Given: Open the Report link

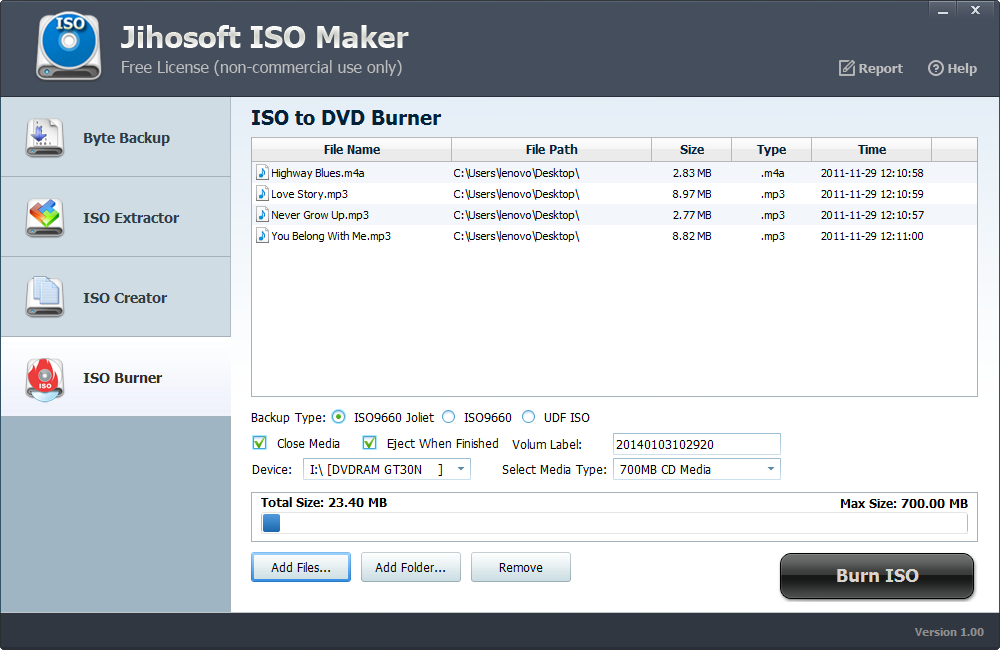Looking at the screenshot, I should point(871,68).
